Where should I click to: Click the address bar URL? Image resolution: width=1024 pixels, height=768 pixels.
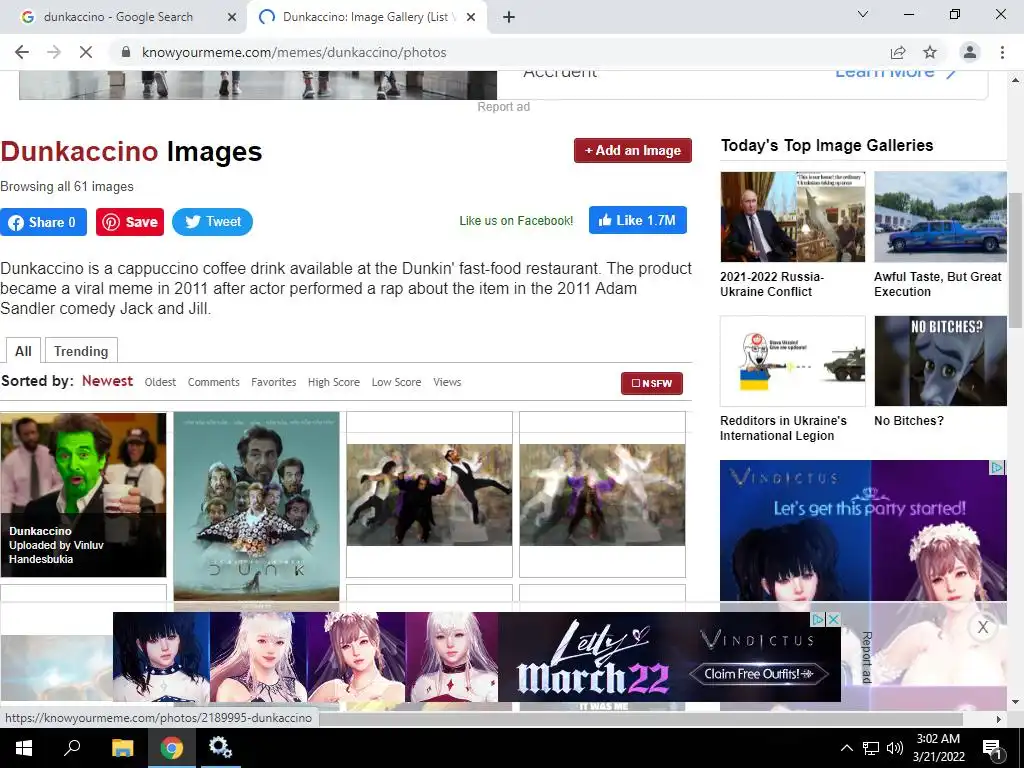294,52
